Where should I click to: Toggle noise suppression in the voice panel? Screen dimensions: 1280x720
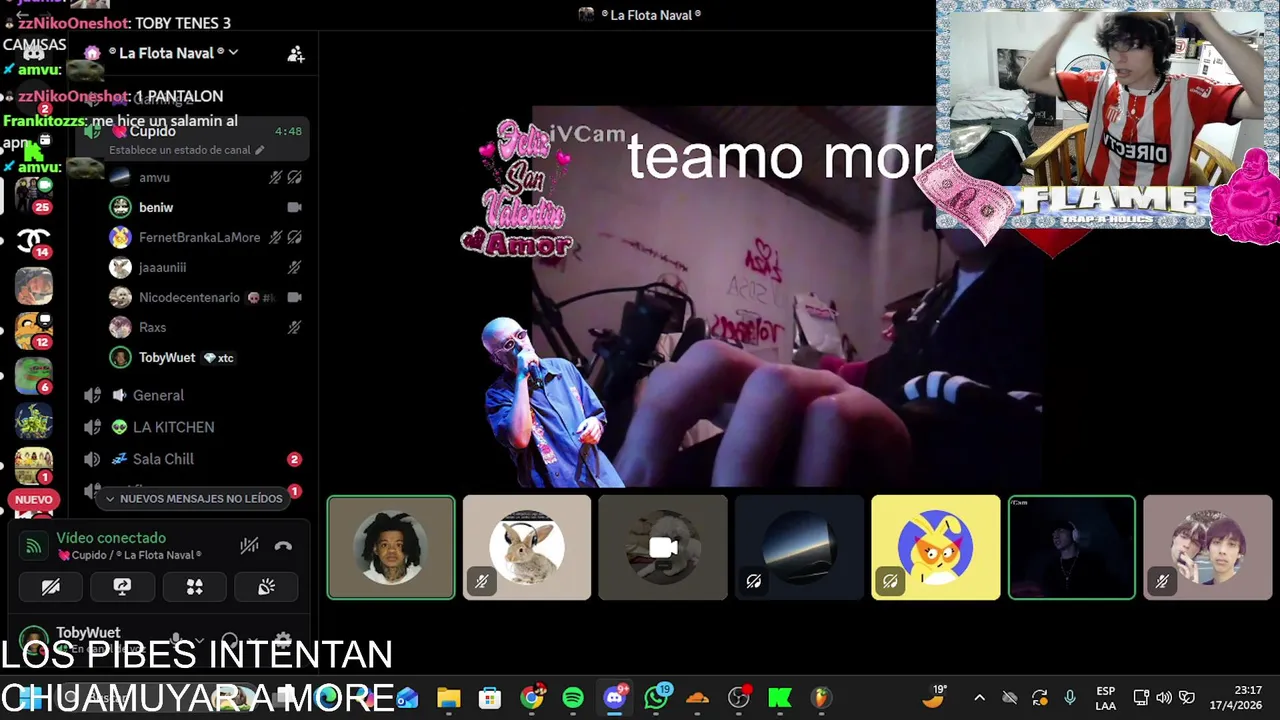249,546
